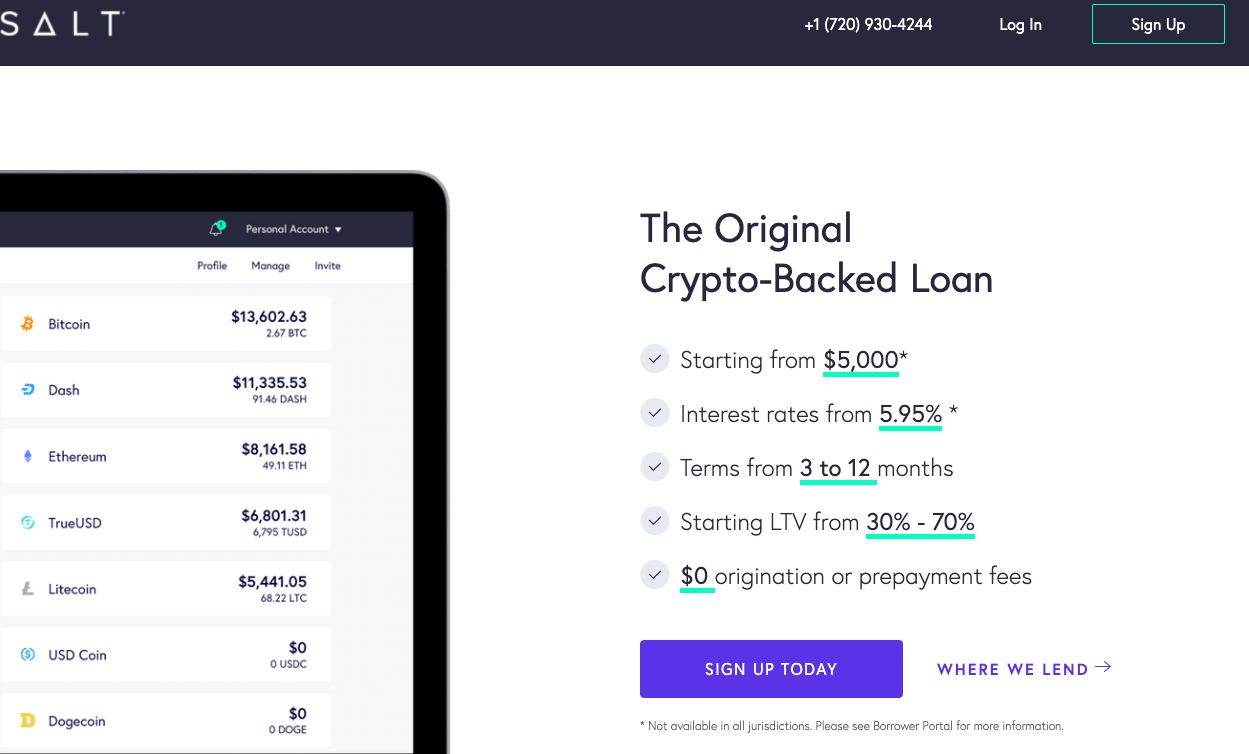Click the Log In link
This screenshot has height=754, width=1249.
[1020, 25]
